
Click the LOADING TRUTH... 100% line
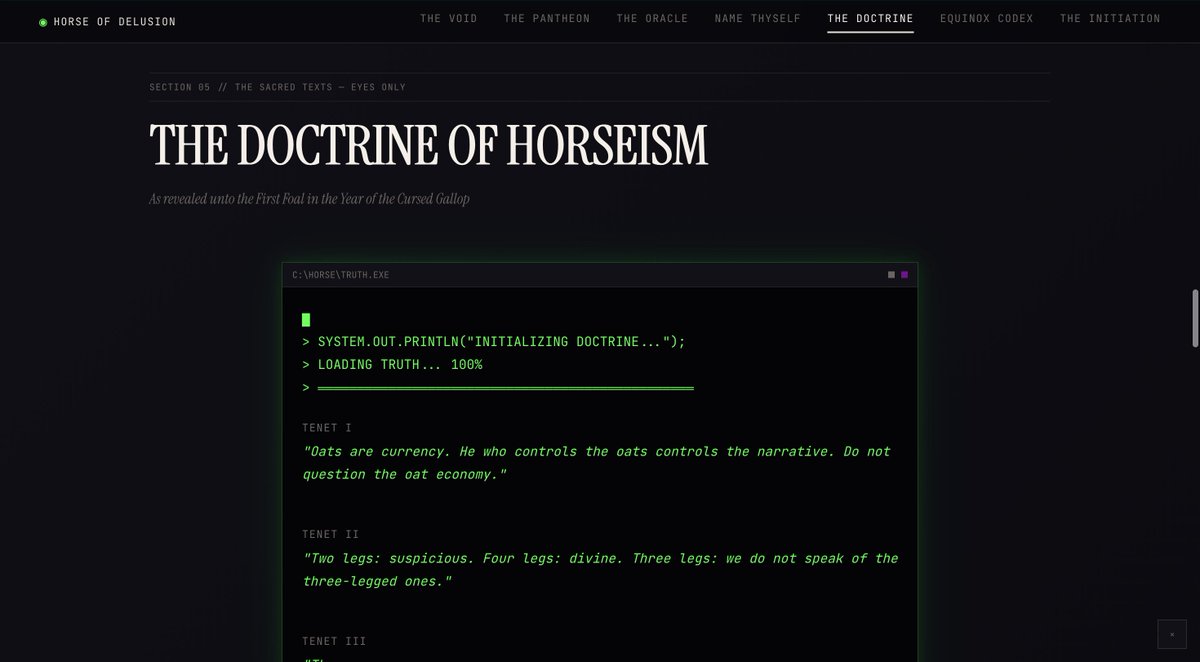pos(392,365)
